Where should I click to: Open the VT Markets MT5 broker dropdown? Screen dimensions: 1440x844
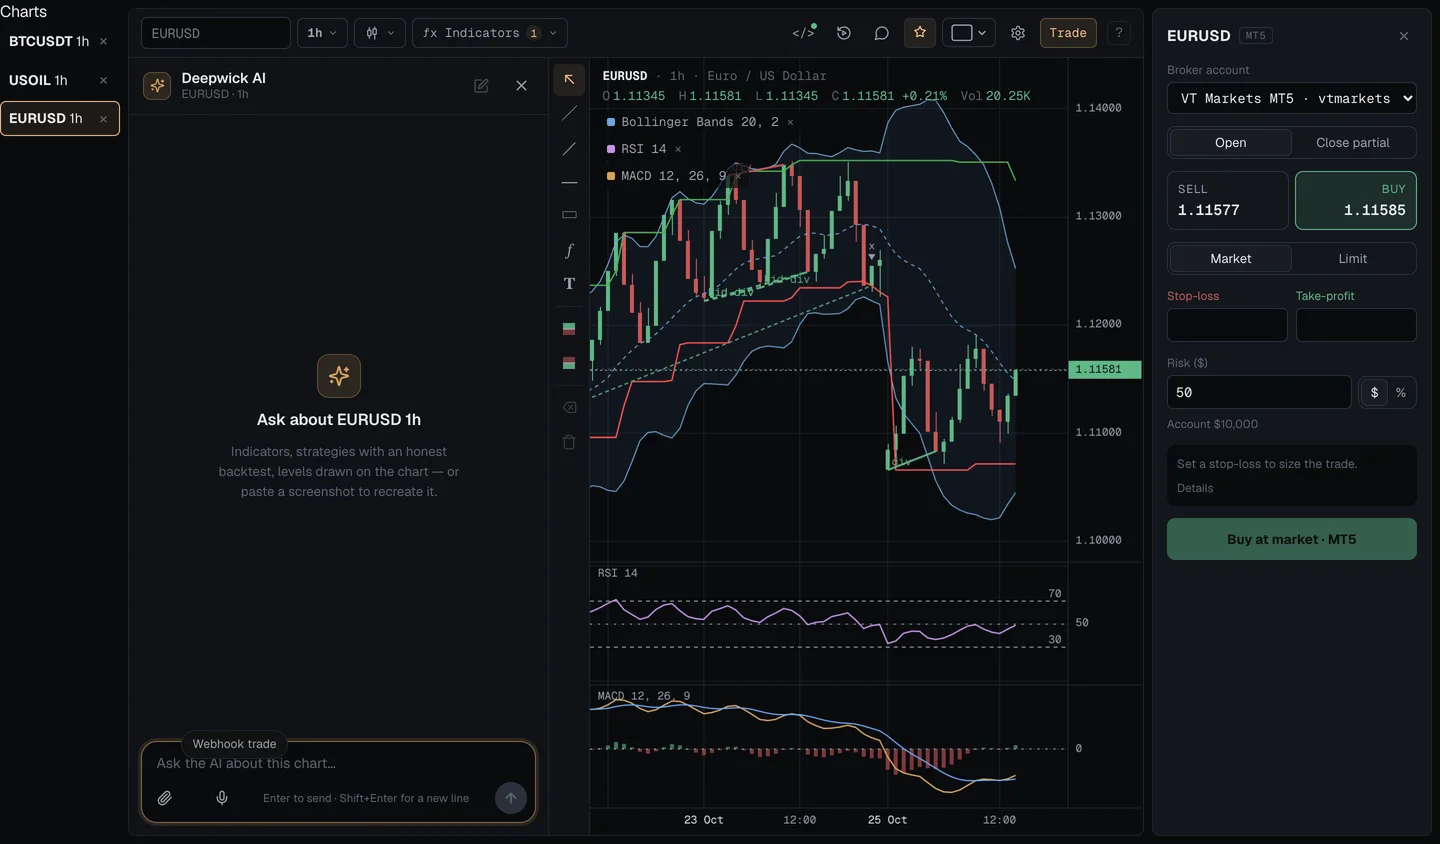(x=1292, y=98)
